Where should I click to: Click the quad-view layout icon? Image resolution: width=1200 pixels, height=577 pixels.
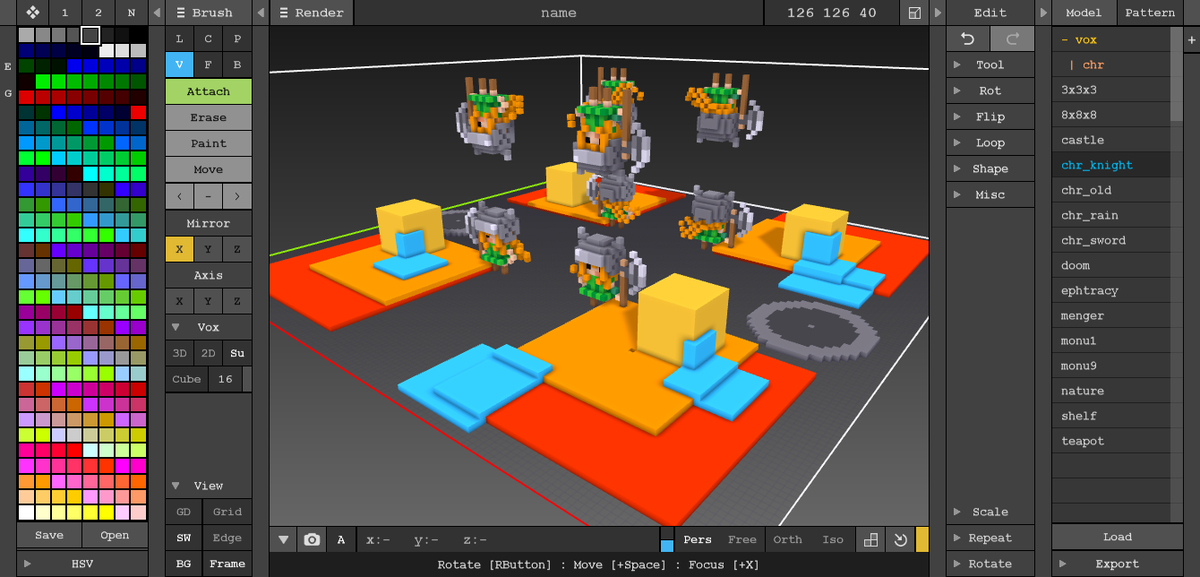pos(869,539)
